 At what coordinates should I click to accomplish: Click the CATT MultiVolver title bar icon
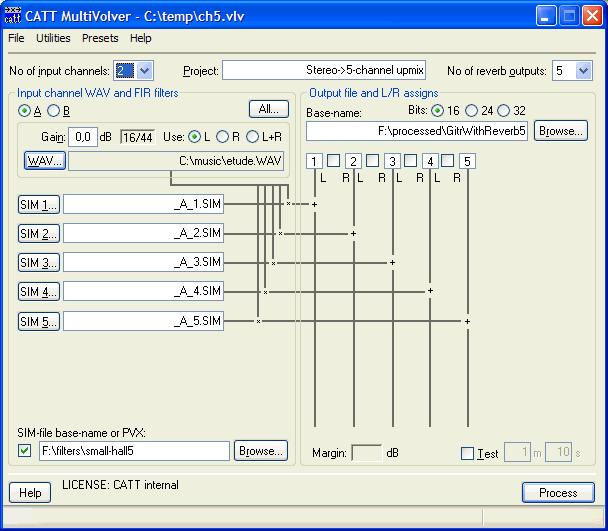(x=14, y=15)
